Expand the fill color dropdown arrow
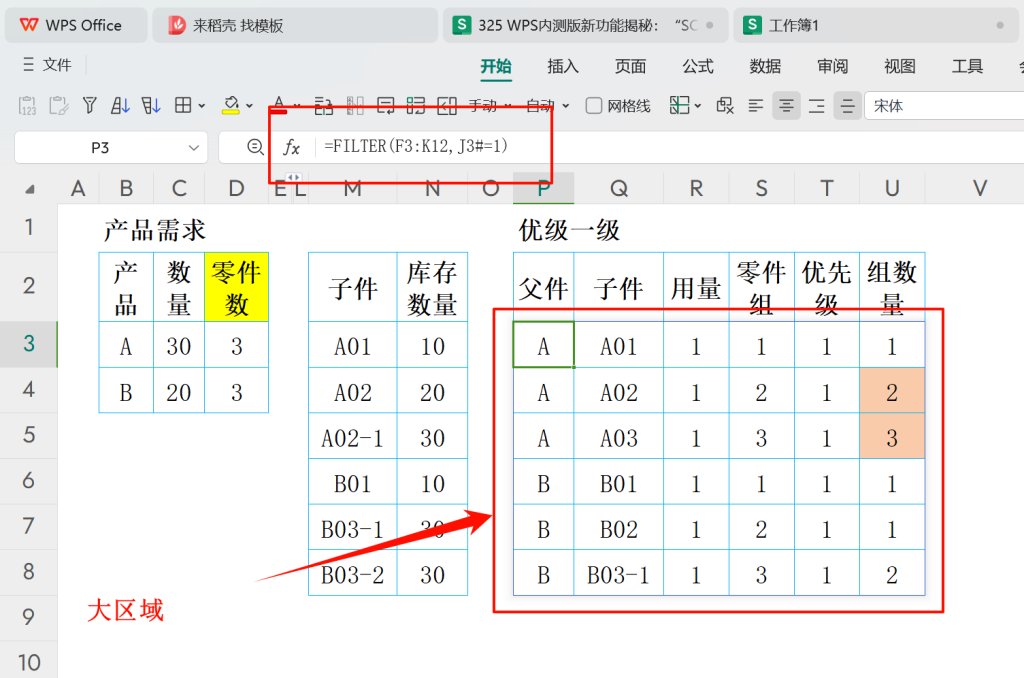This screenshot has width=1024, height=678. [x=249, y=106]
